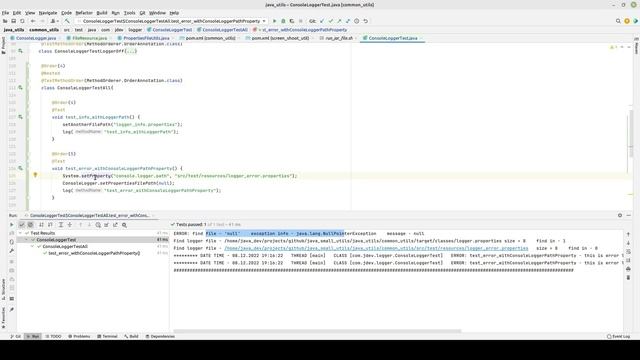Image resolution: width=640 pixels, height=360 pixels.
Task: Open the Problems tool window
Action: 79,336
